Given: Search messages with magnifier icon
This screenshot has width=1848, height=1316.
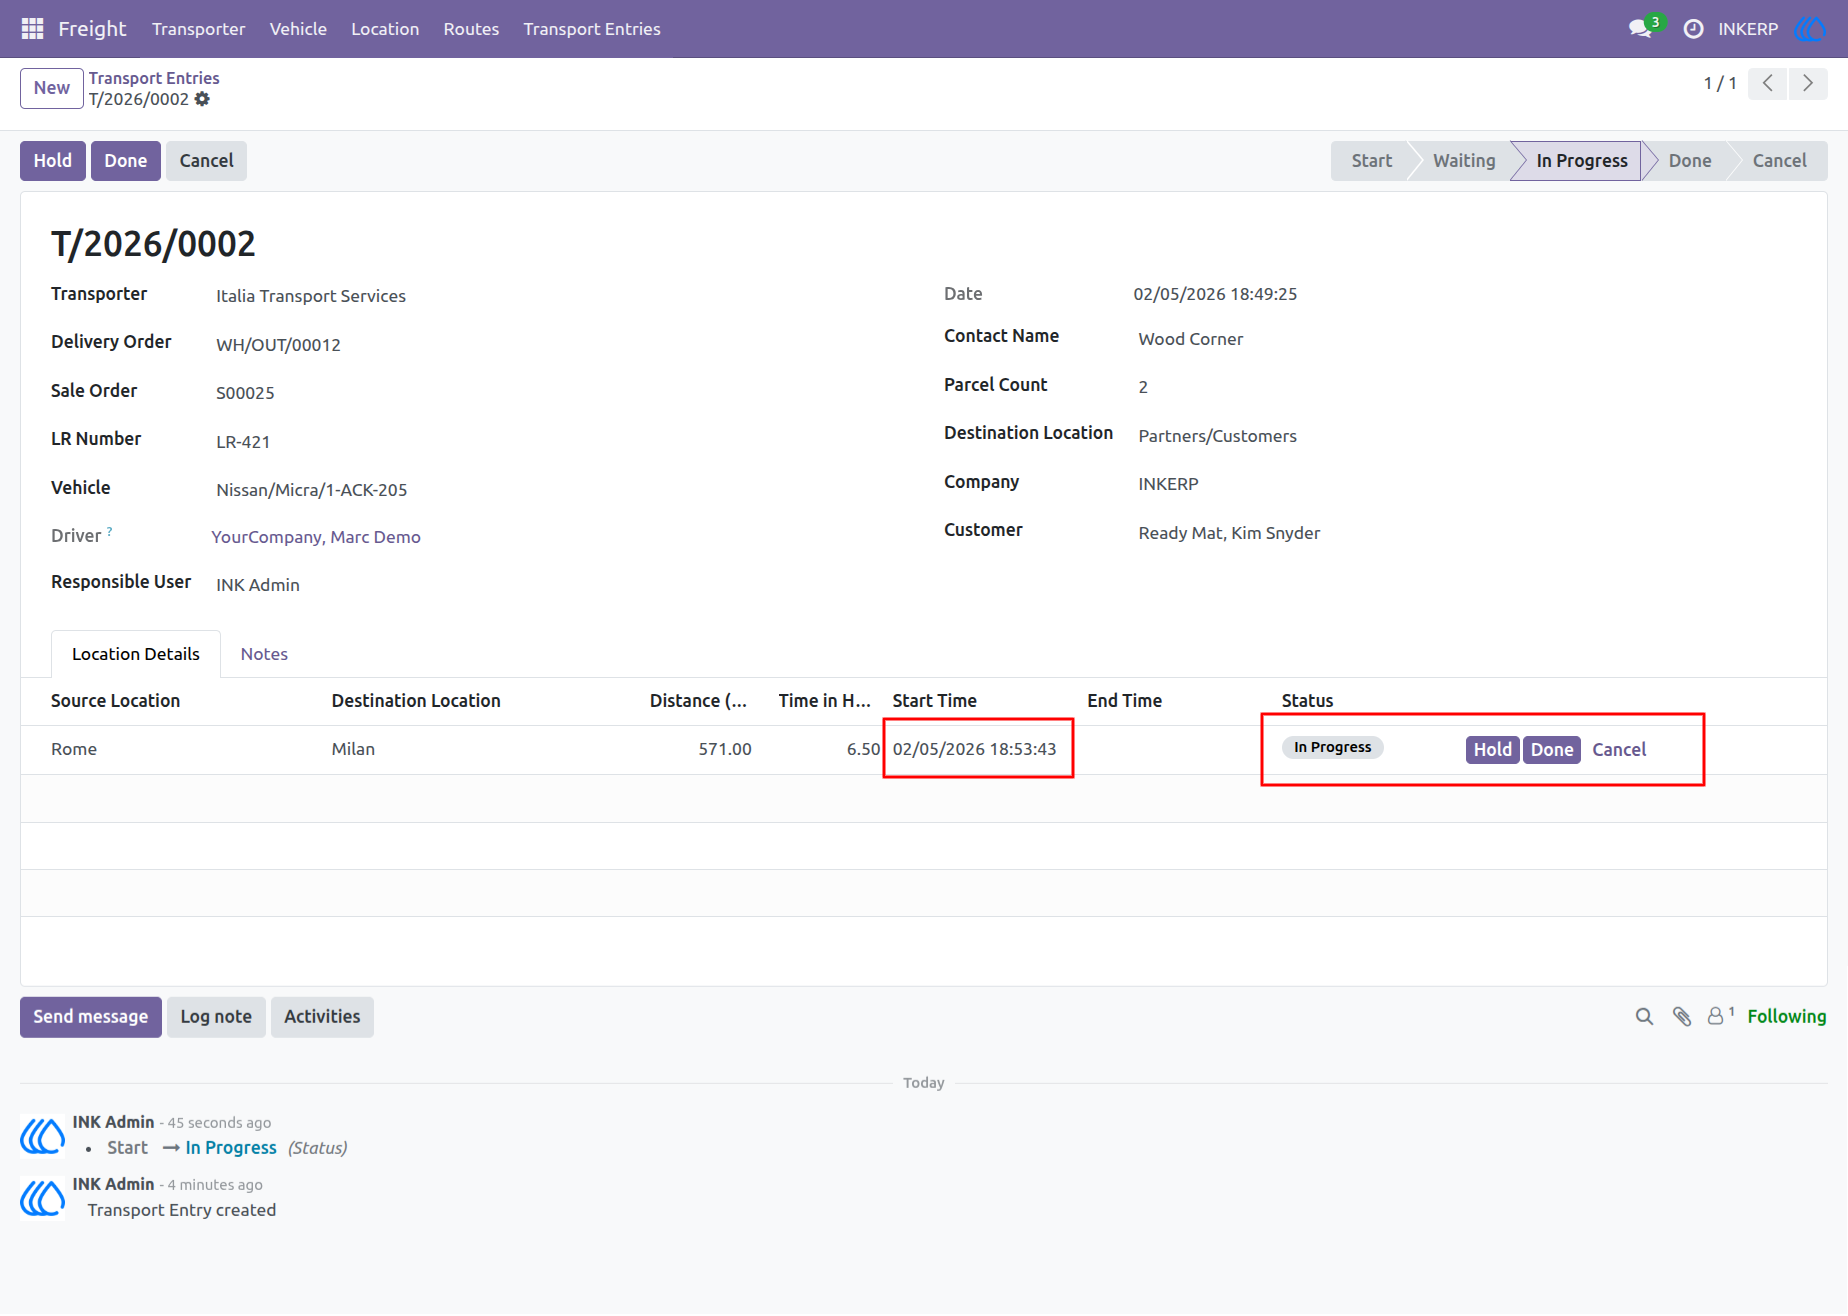Looking at the screenshot, I should (1644, 1017).
